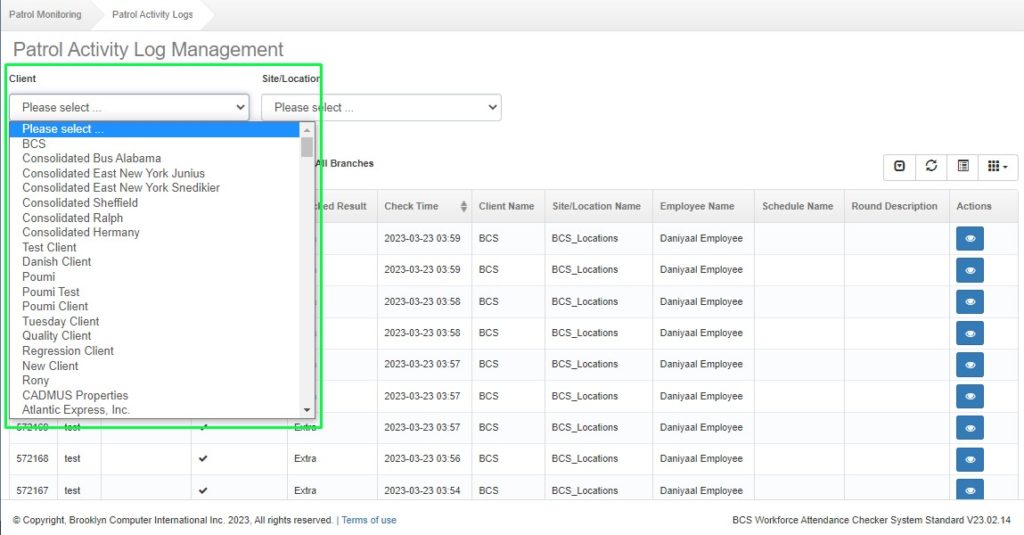Viewport: 1024px width, 535px height.
Task: View details of row 572168 via eye icon
Action: 969,459
